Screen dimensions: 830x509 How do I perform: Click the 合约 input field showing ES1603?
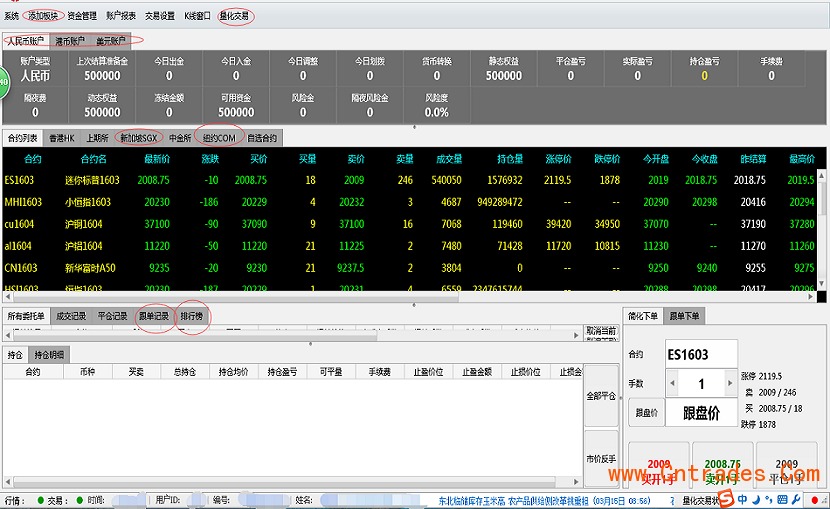(701, 354)
